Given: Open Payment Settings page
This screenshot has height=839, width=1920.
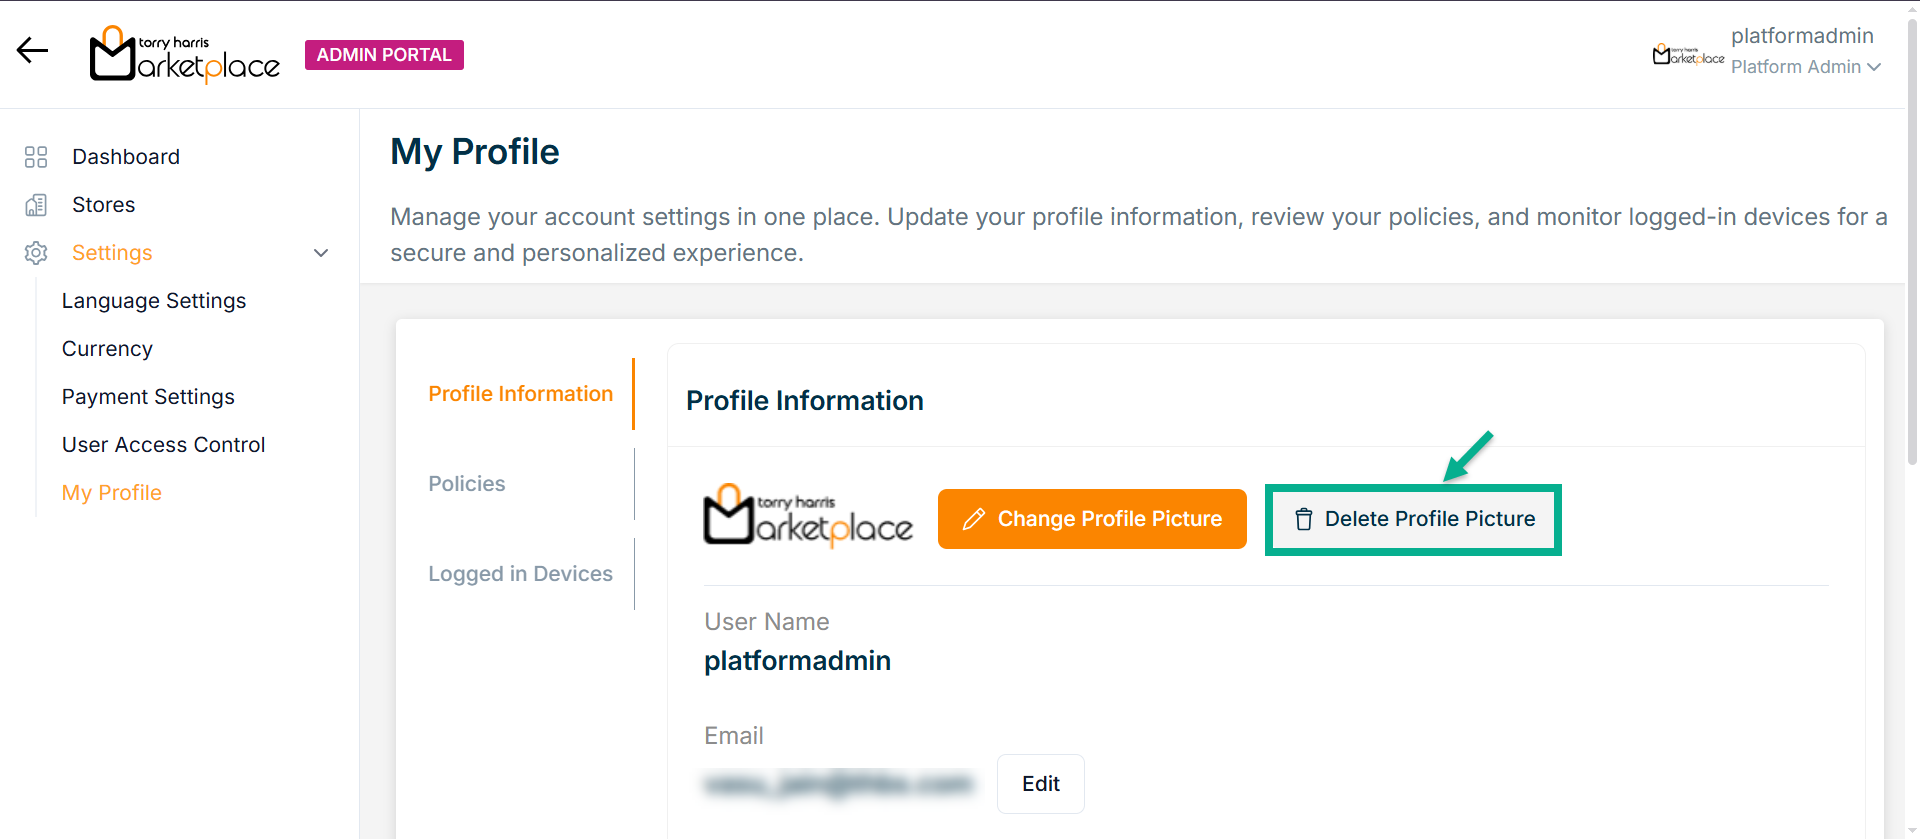Looking at the screenshot, I should pyautogui.click(x=148, y=397).
